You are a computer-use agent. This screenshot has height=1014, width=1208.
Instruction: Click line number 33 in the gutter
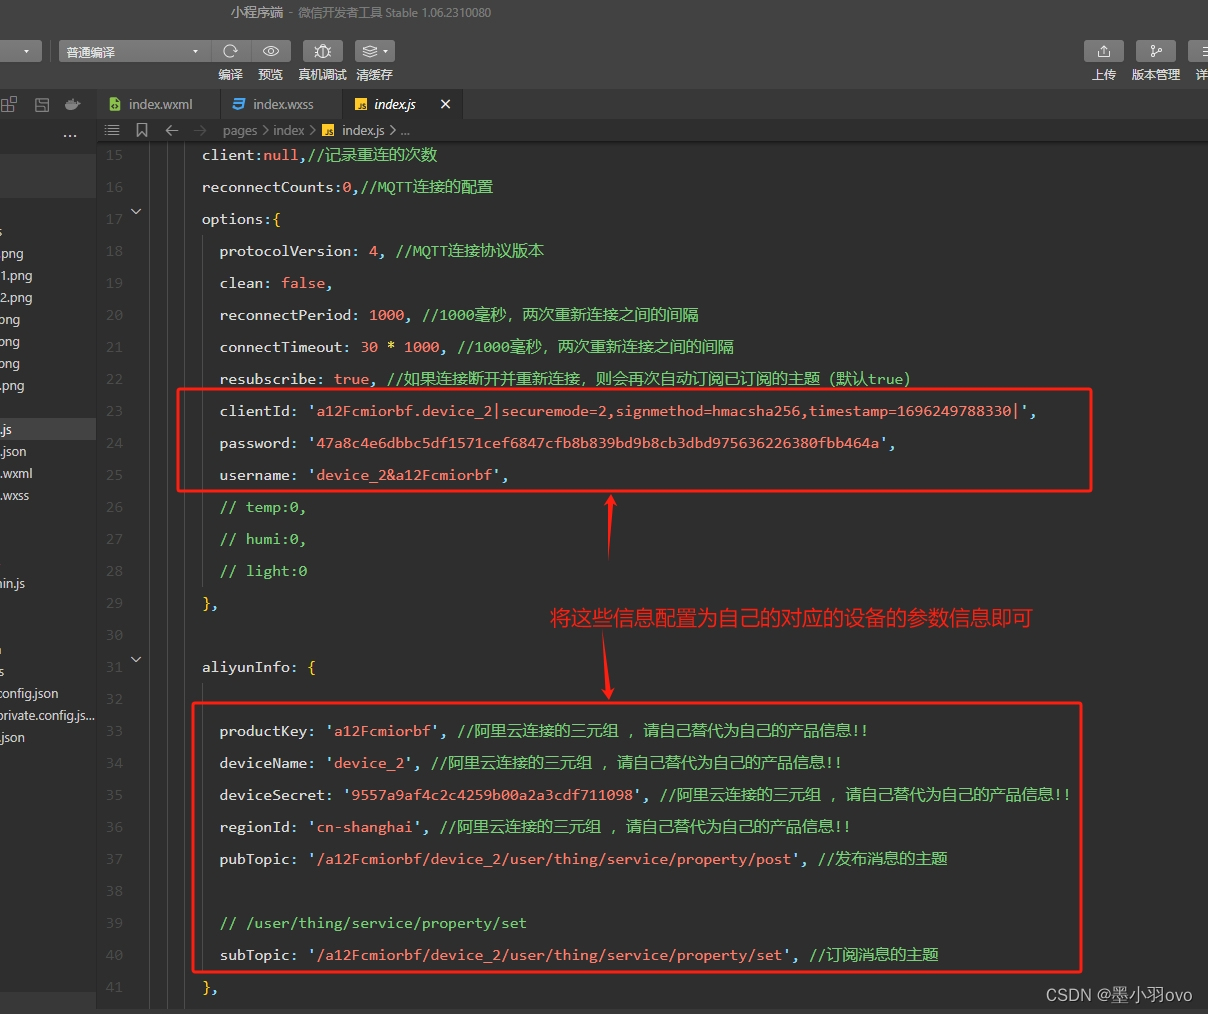coord(114,731)
